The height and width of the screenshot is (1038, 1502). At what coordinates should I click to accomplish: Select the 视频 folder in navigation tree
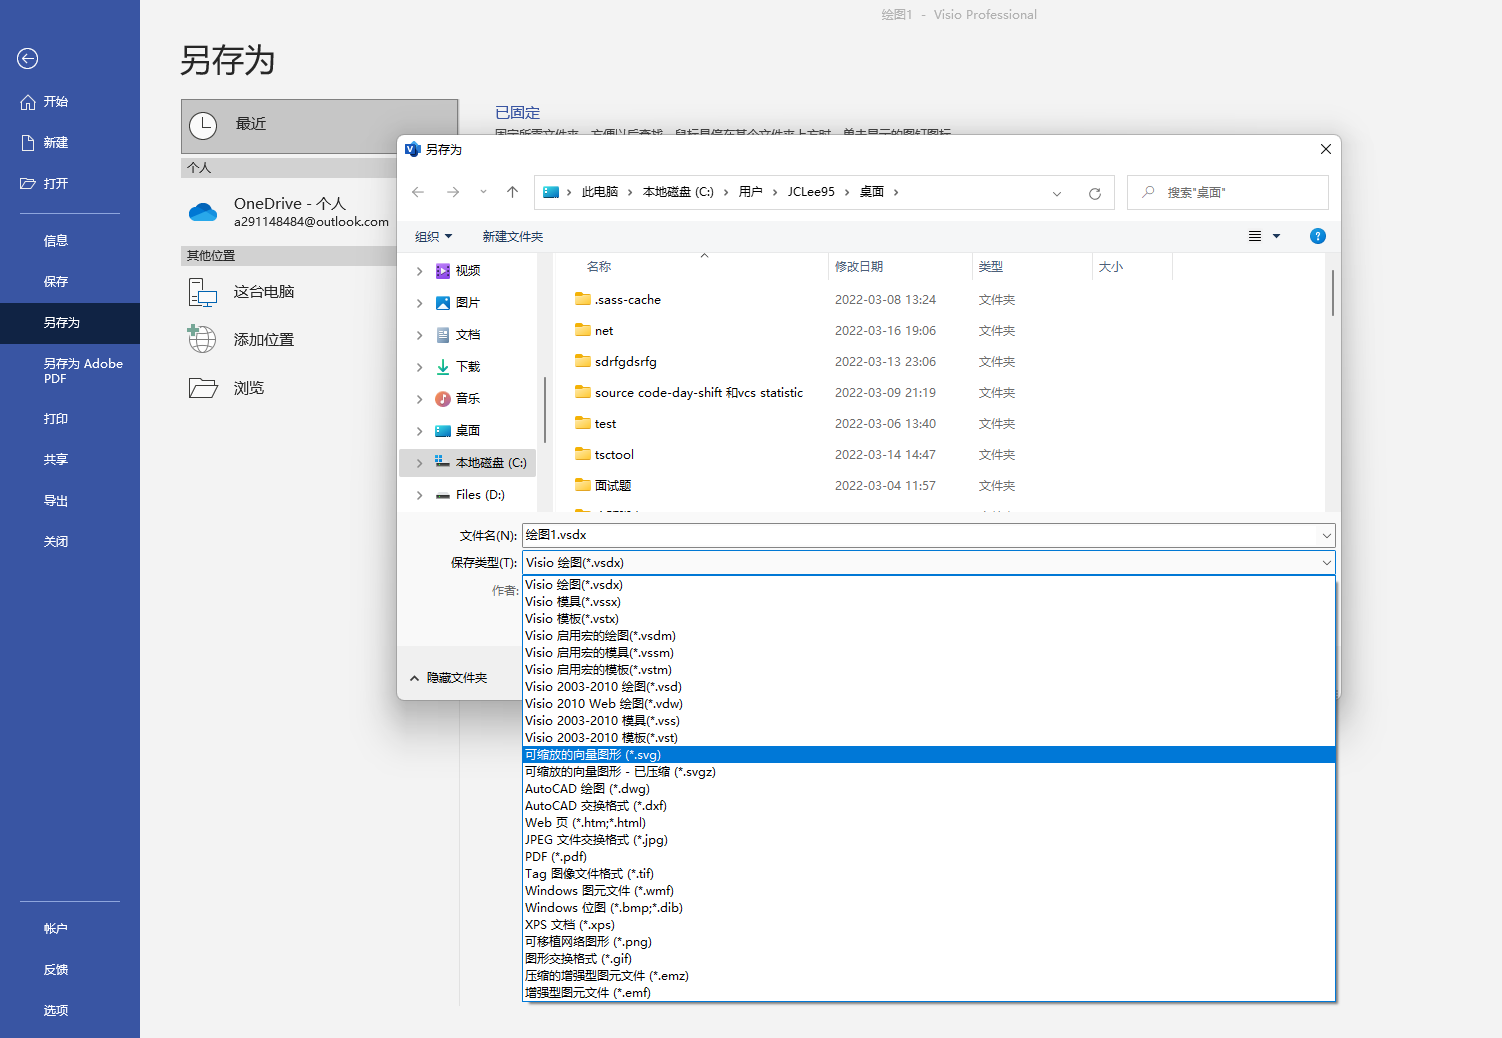coord(468,271)
